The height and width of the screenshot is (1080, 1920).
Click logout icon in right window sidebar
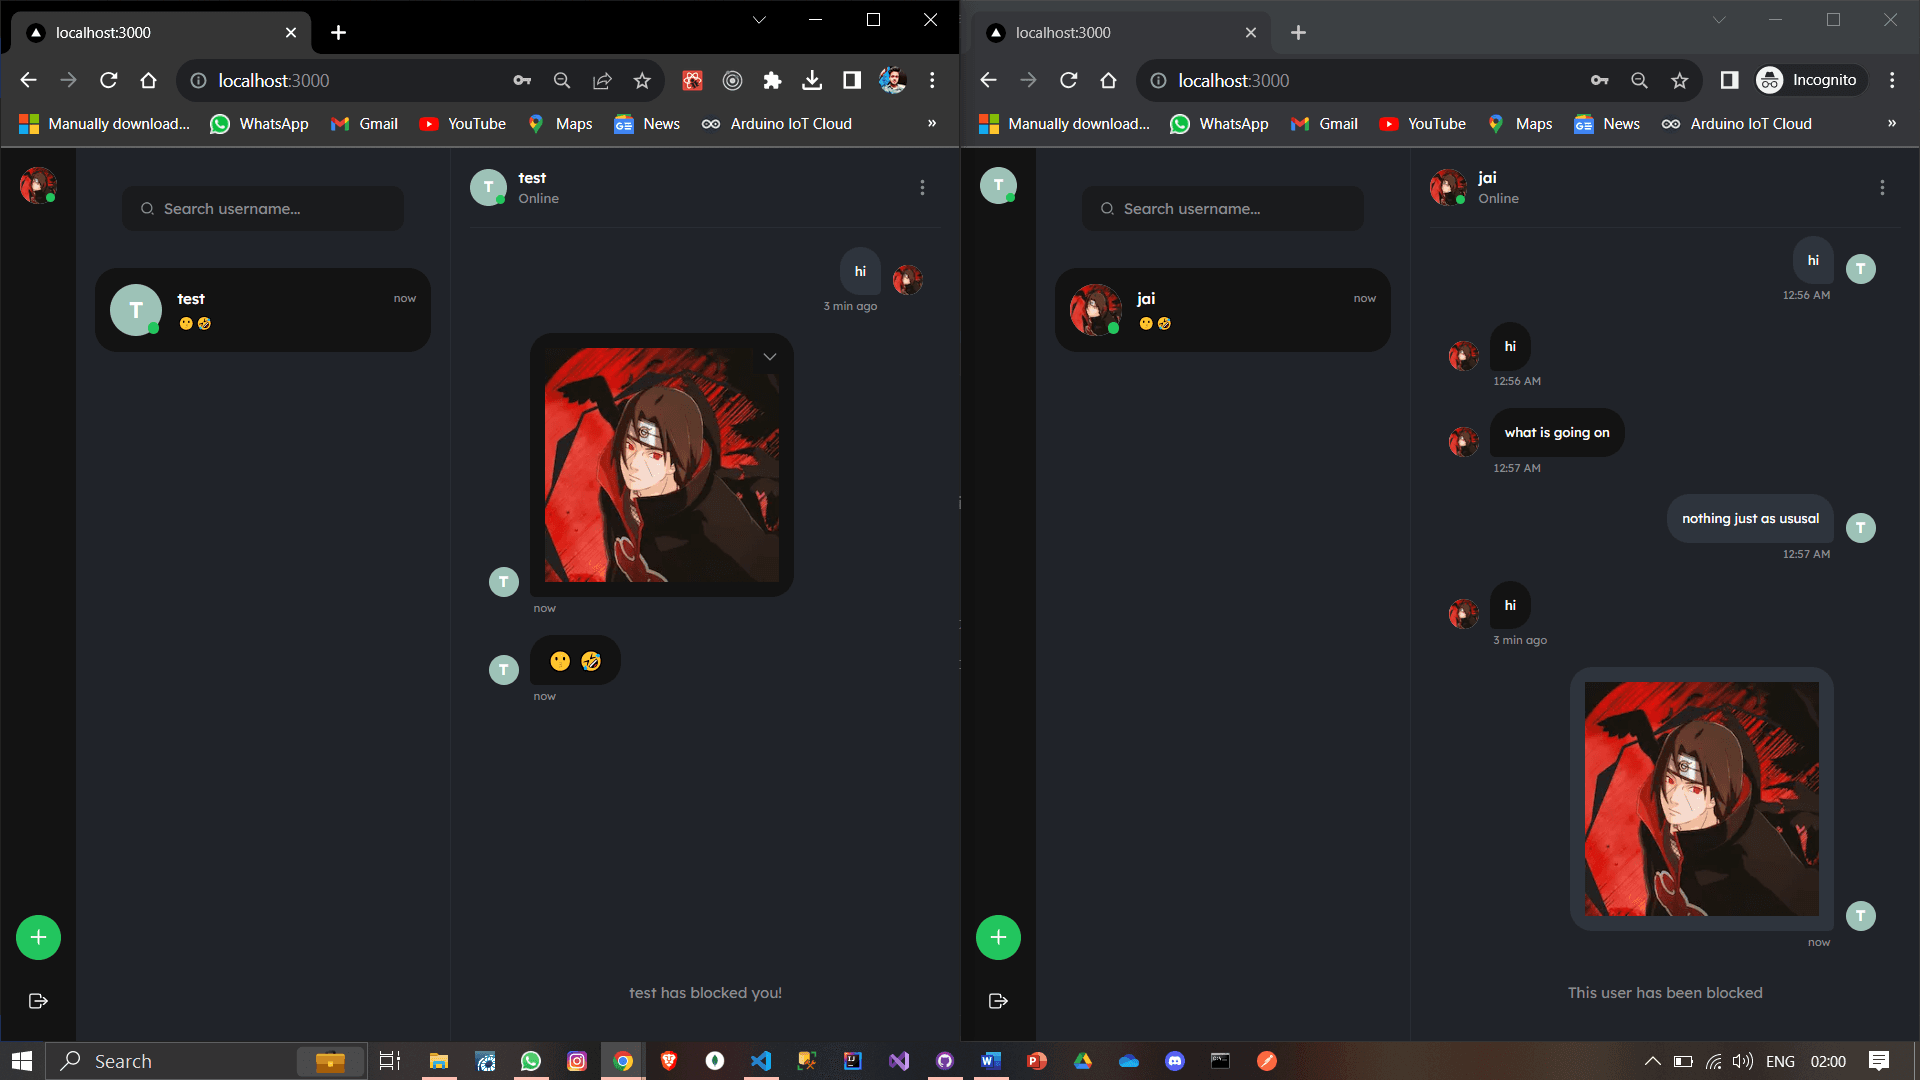click(x=998, y=1001)
